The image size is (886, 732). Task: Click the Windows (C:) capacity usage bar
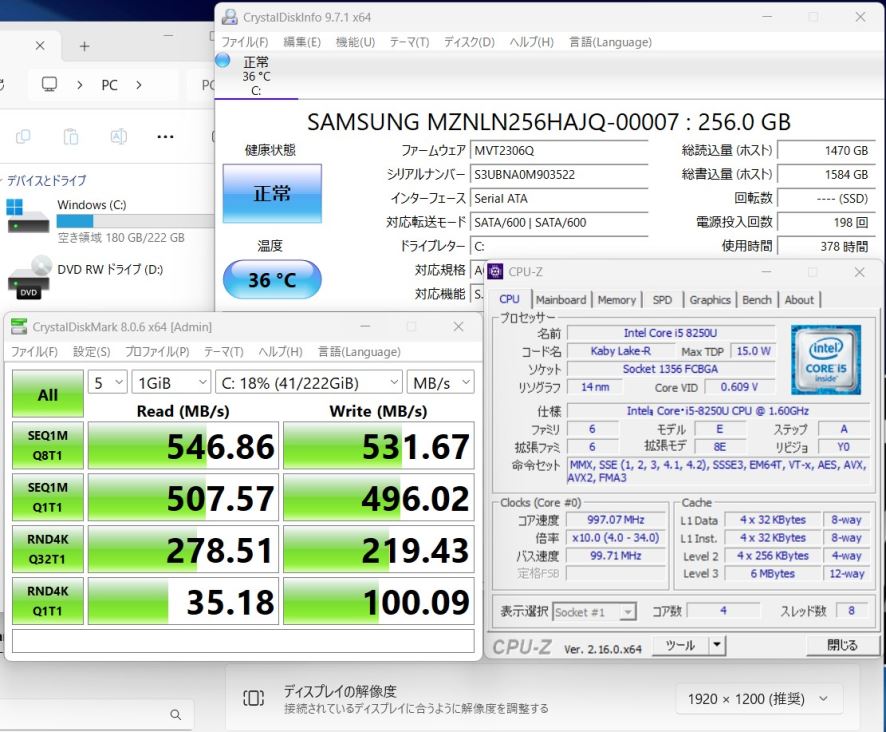136,221
